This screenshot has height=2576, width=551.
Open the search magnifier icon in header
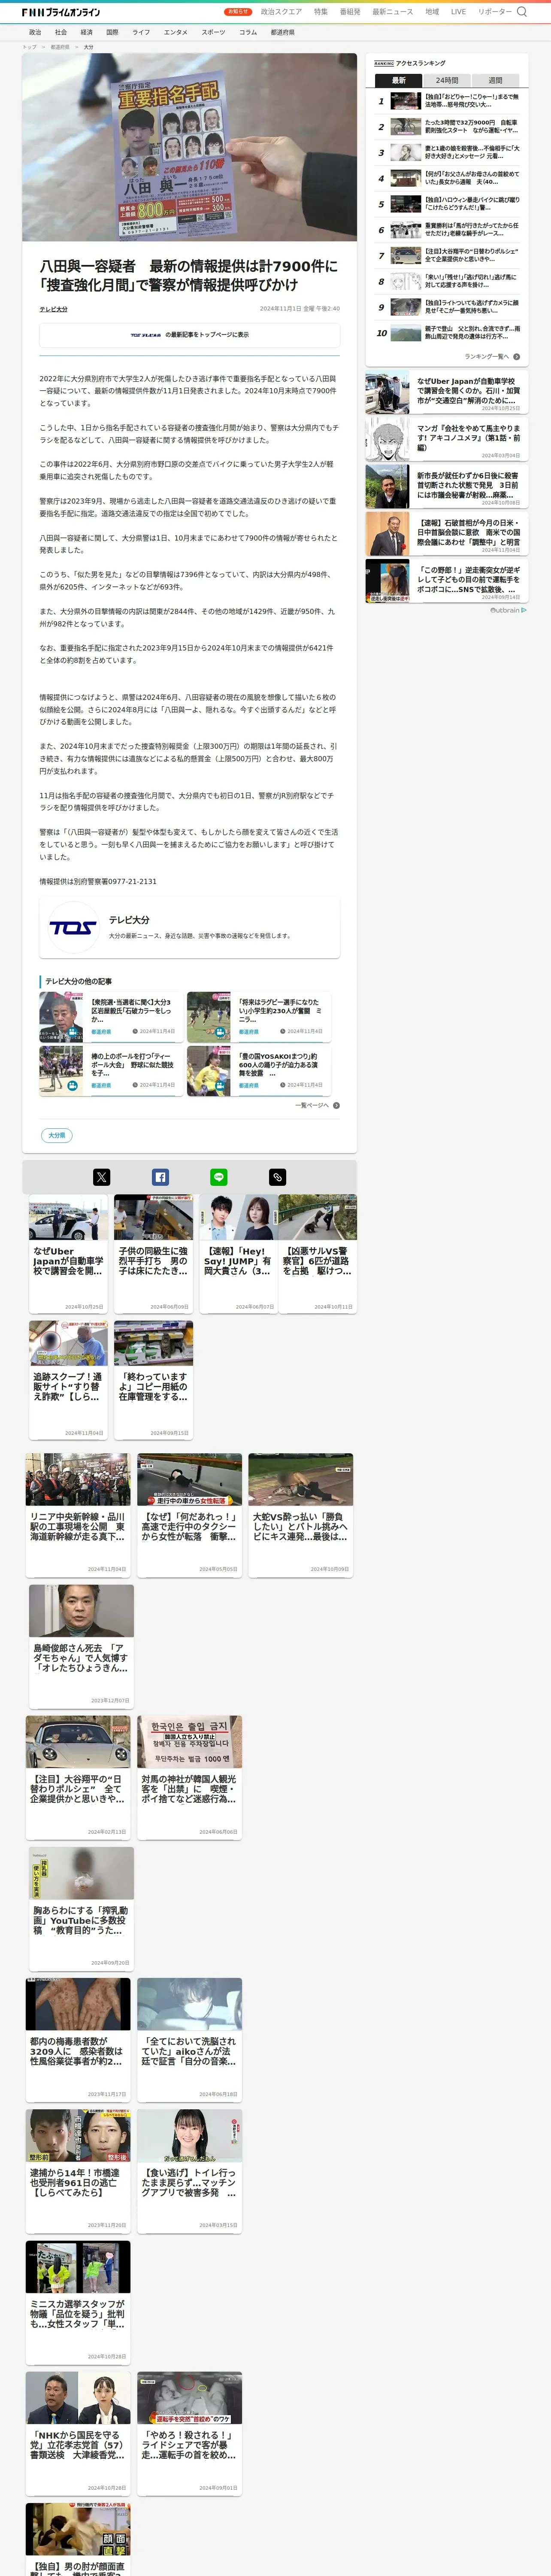521,12
